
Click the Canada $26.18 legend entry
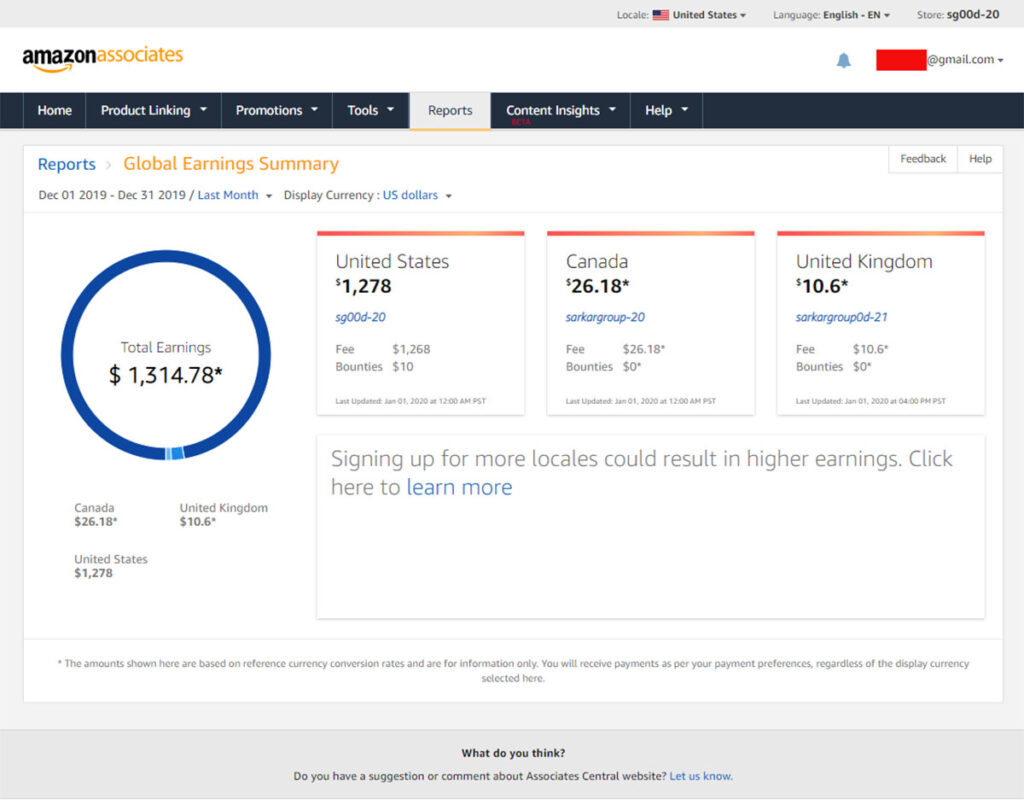95,515
